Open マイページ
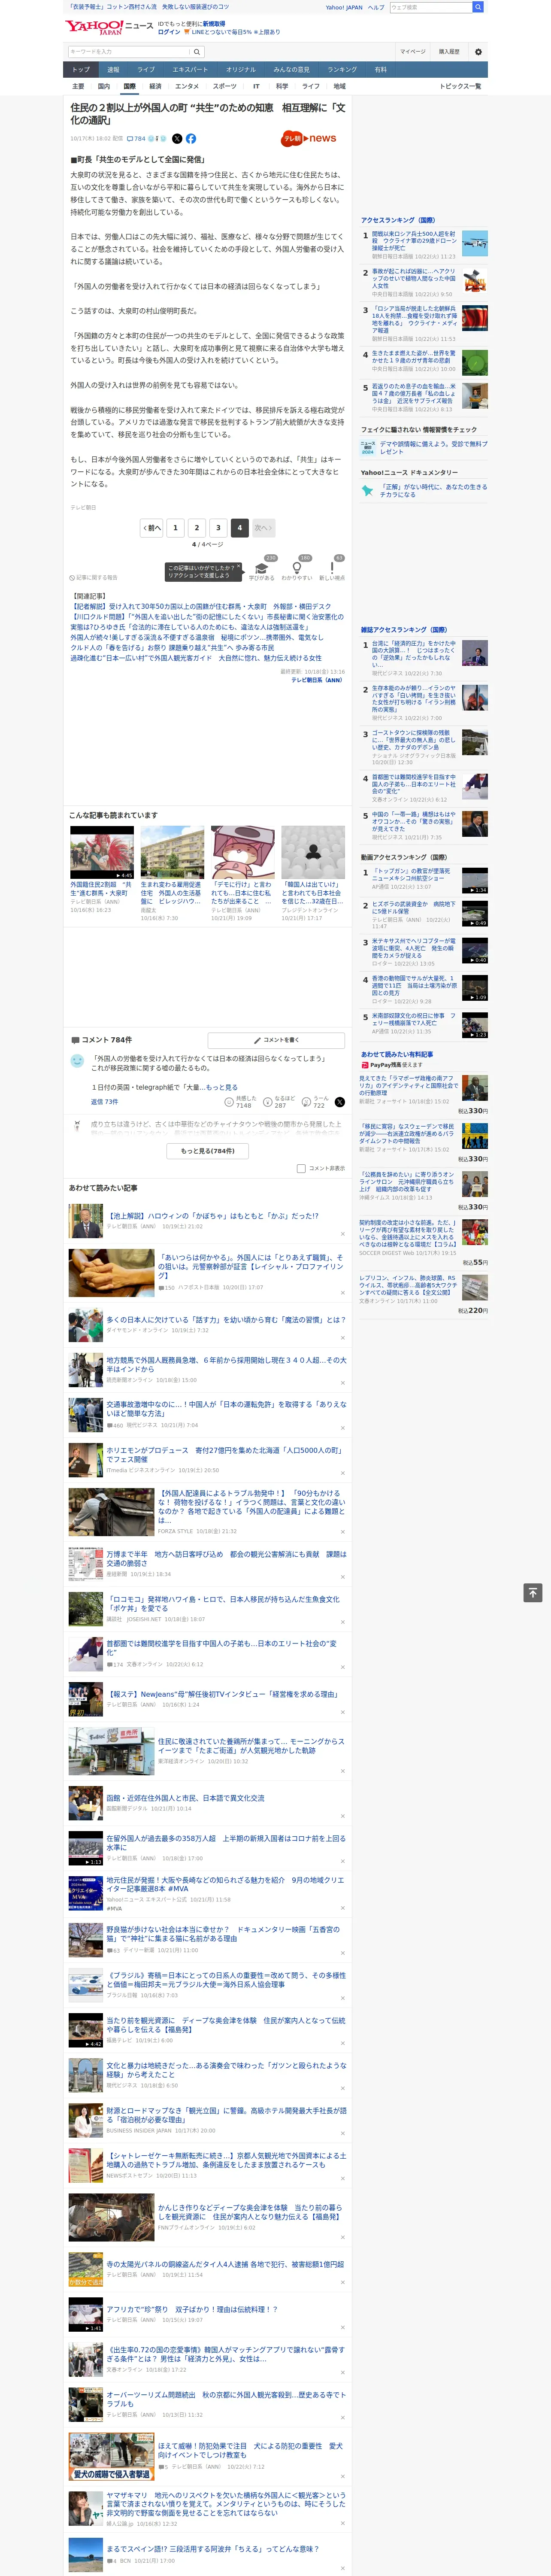The width and height of the screenshot is (551, 2576). [x=413, y=52]
